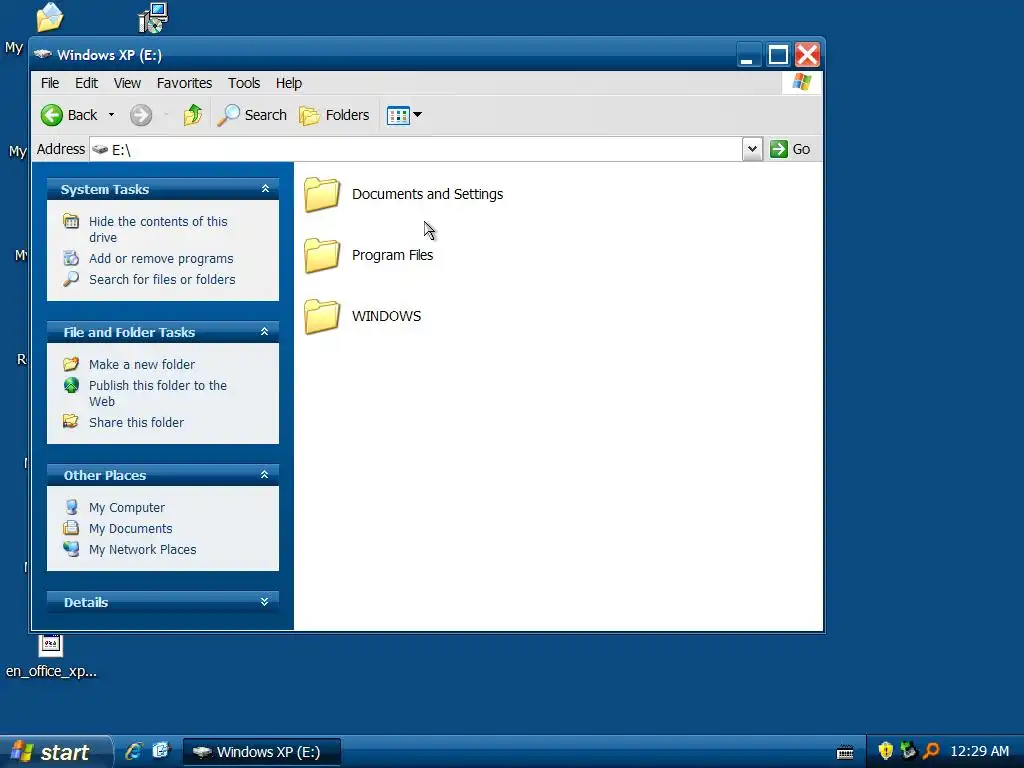The height and width of the screenshot is (768, 1024).
Task: Open the Help menu
Action: [x=289, y=83]
